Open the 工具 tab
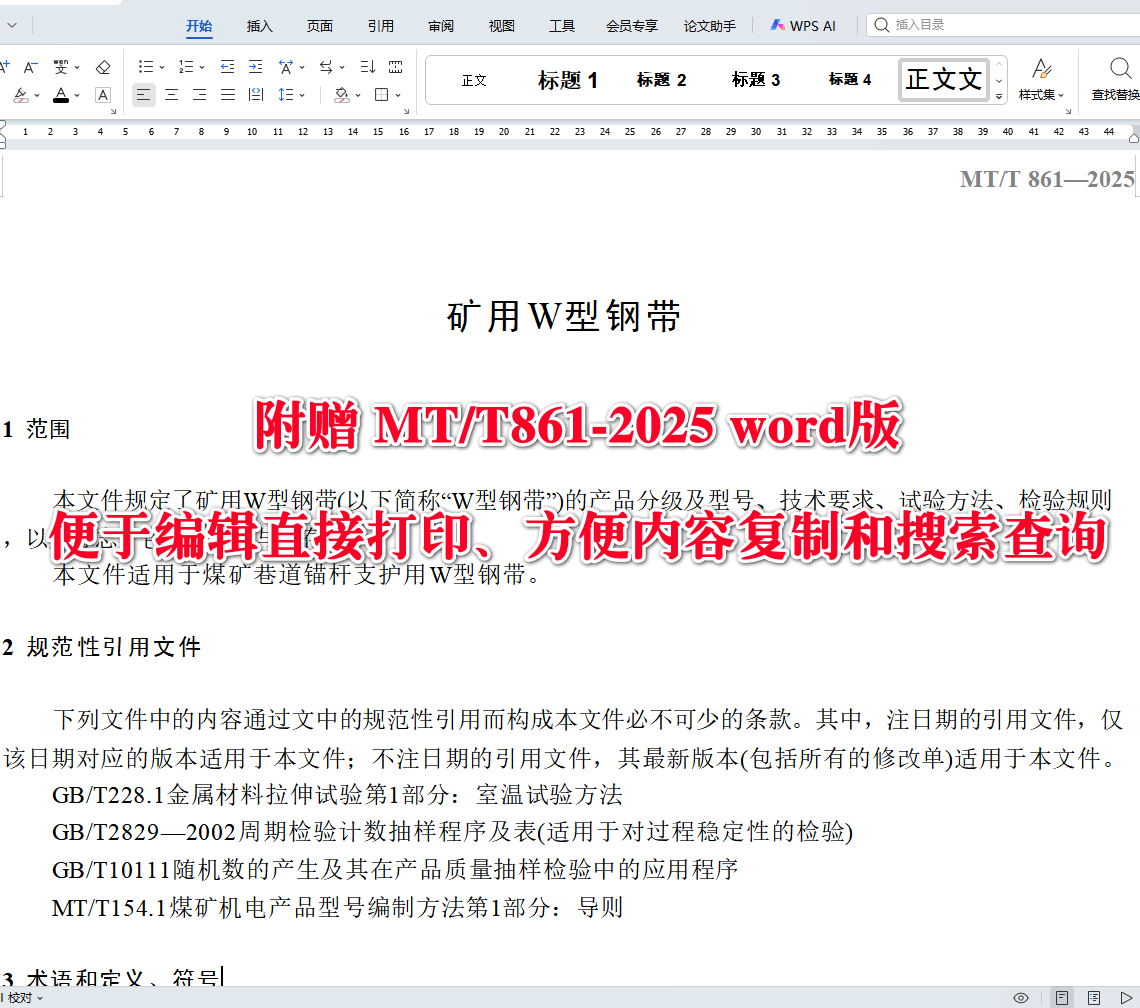The width and height of the screenshot is (1140, 1008). coord(562,26)
